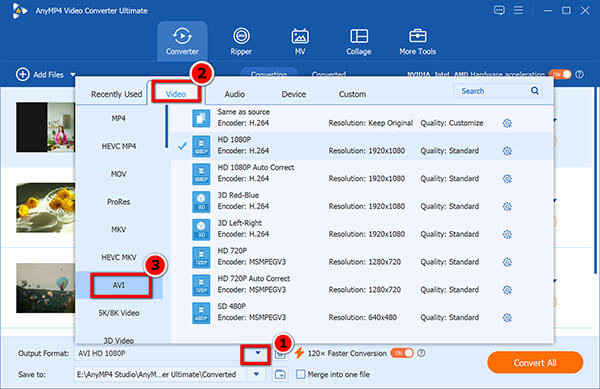Screen dimensions: 600x389
Task: Expand the Save to path dropdown
Action: pyautogui.click(x=256, y=374)
